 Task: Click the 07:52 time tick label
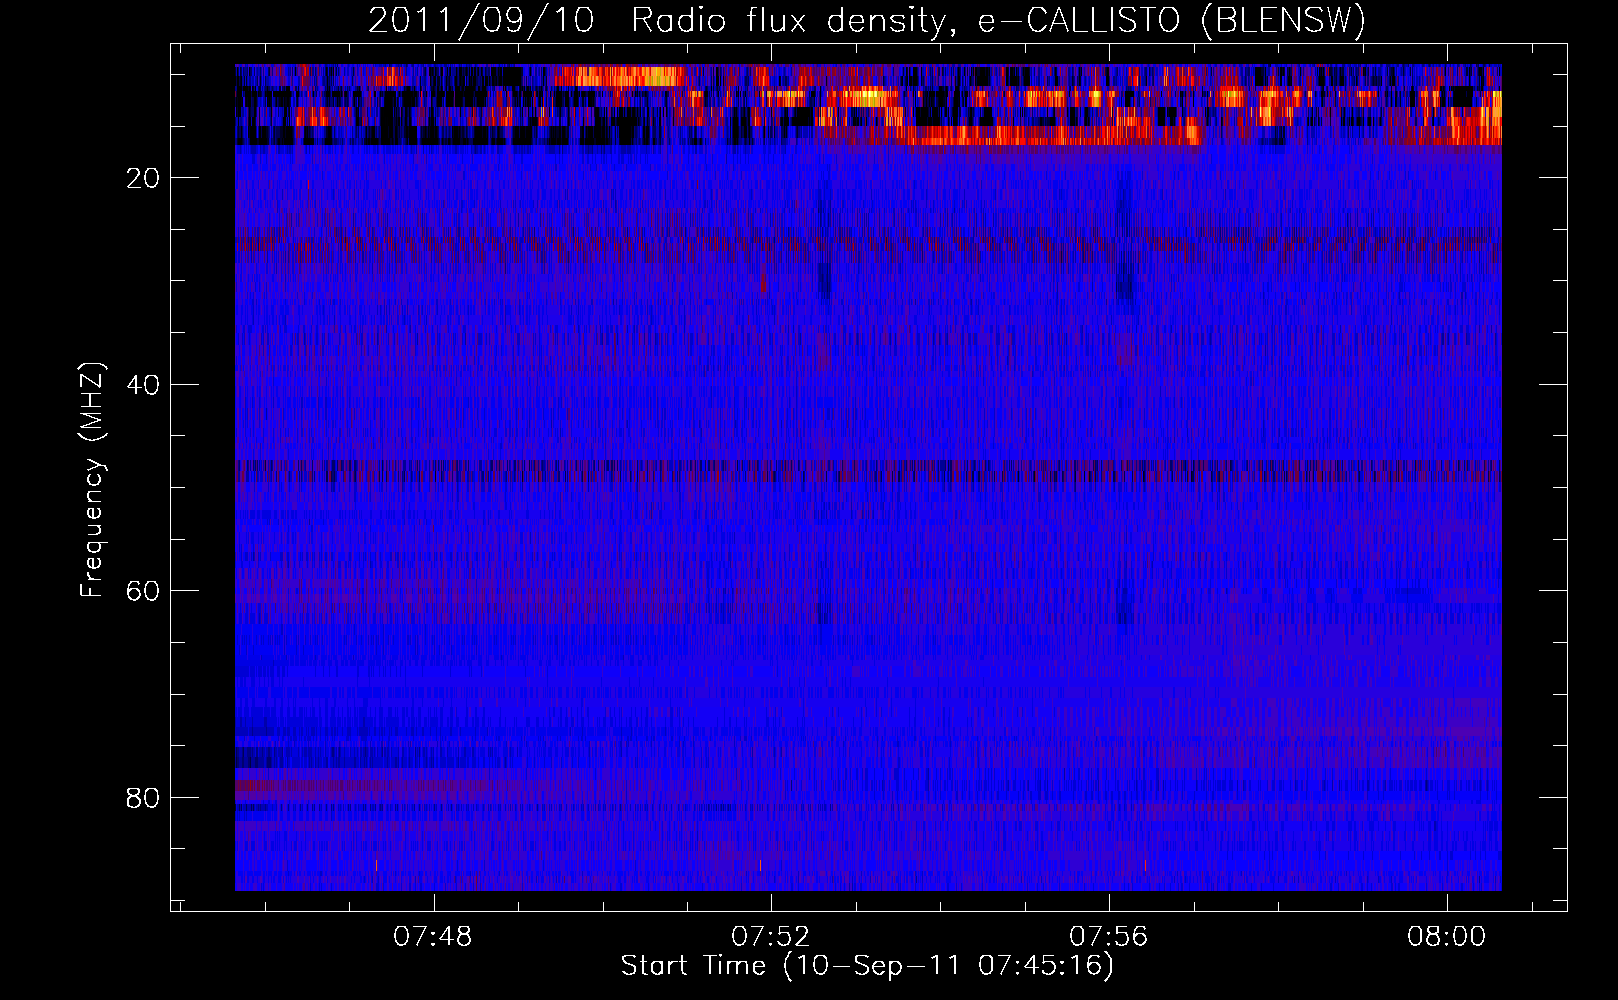(x=771, y=937)
